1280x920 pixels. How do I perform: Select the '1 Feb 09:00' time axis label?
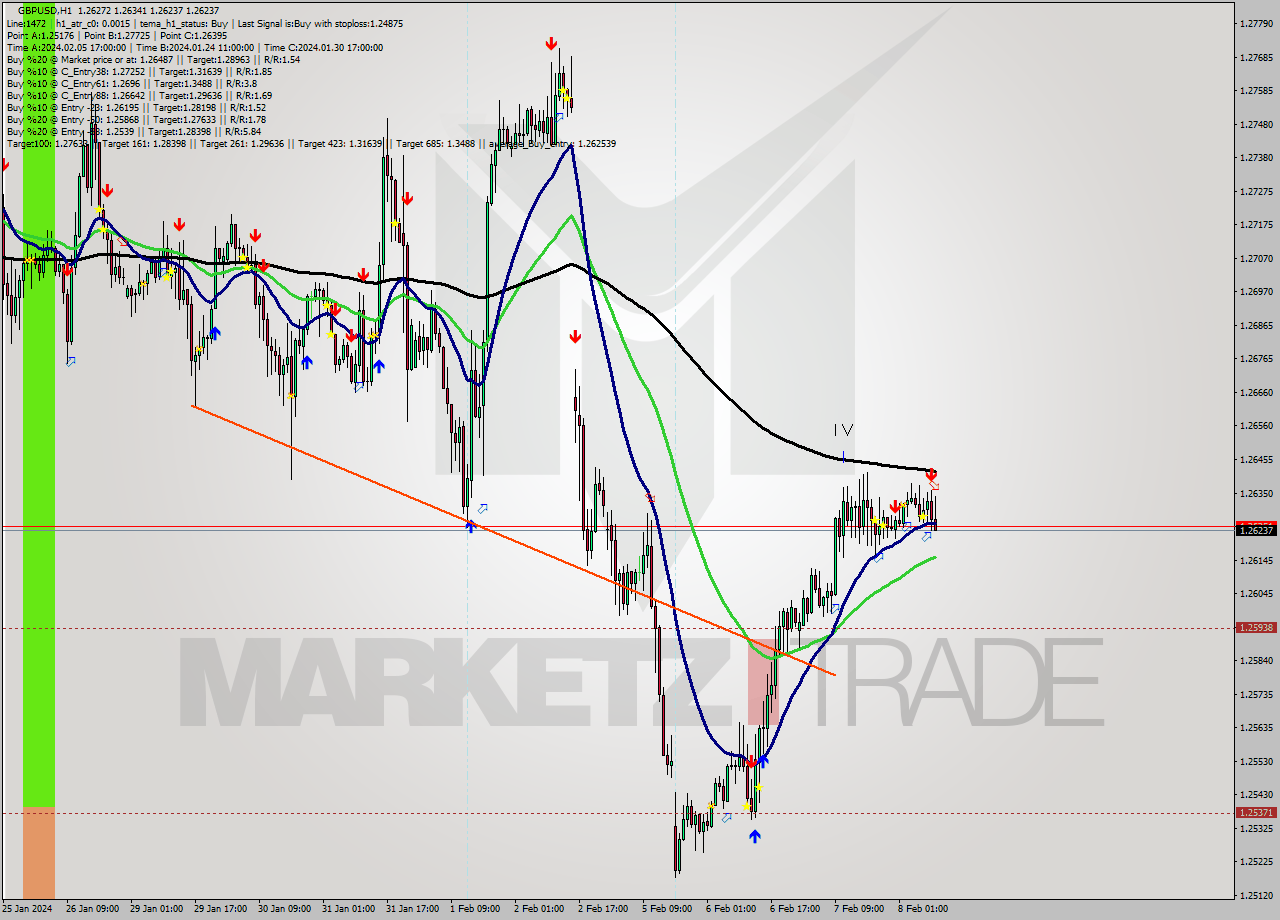click(x=475, y=909)
